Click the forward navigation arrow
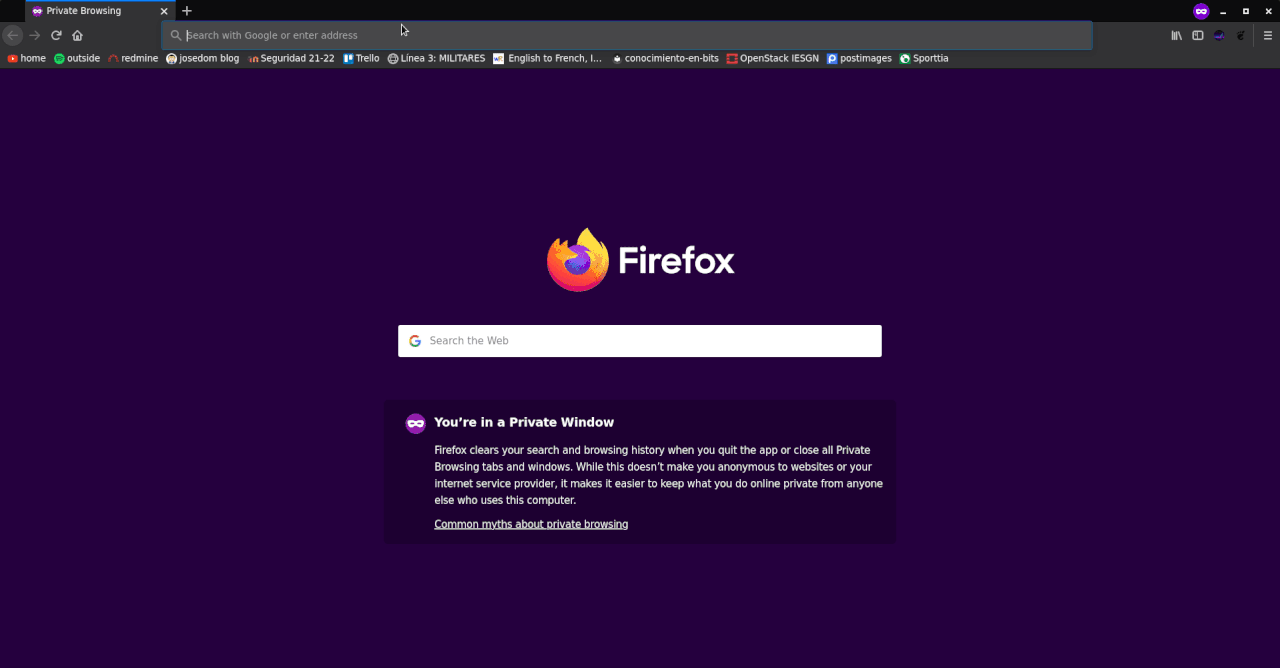Viewport: 1280px width, 668px height. pos(34,35)
